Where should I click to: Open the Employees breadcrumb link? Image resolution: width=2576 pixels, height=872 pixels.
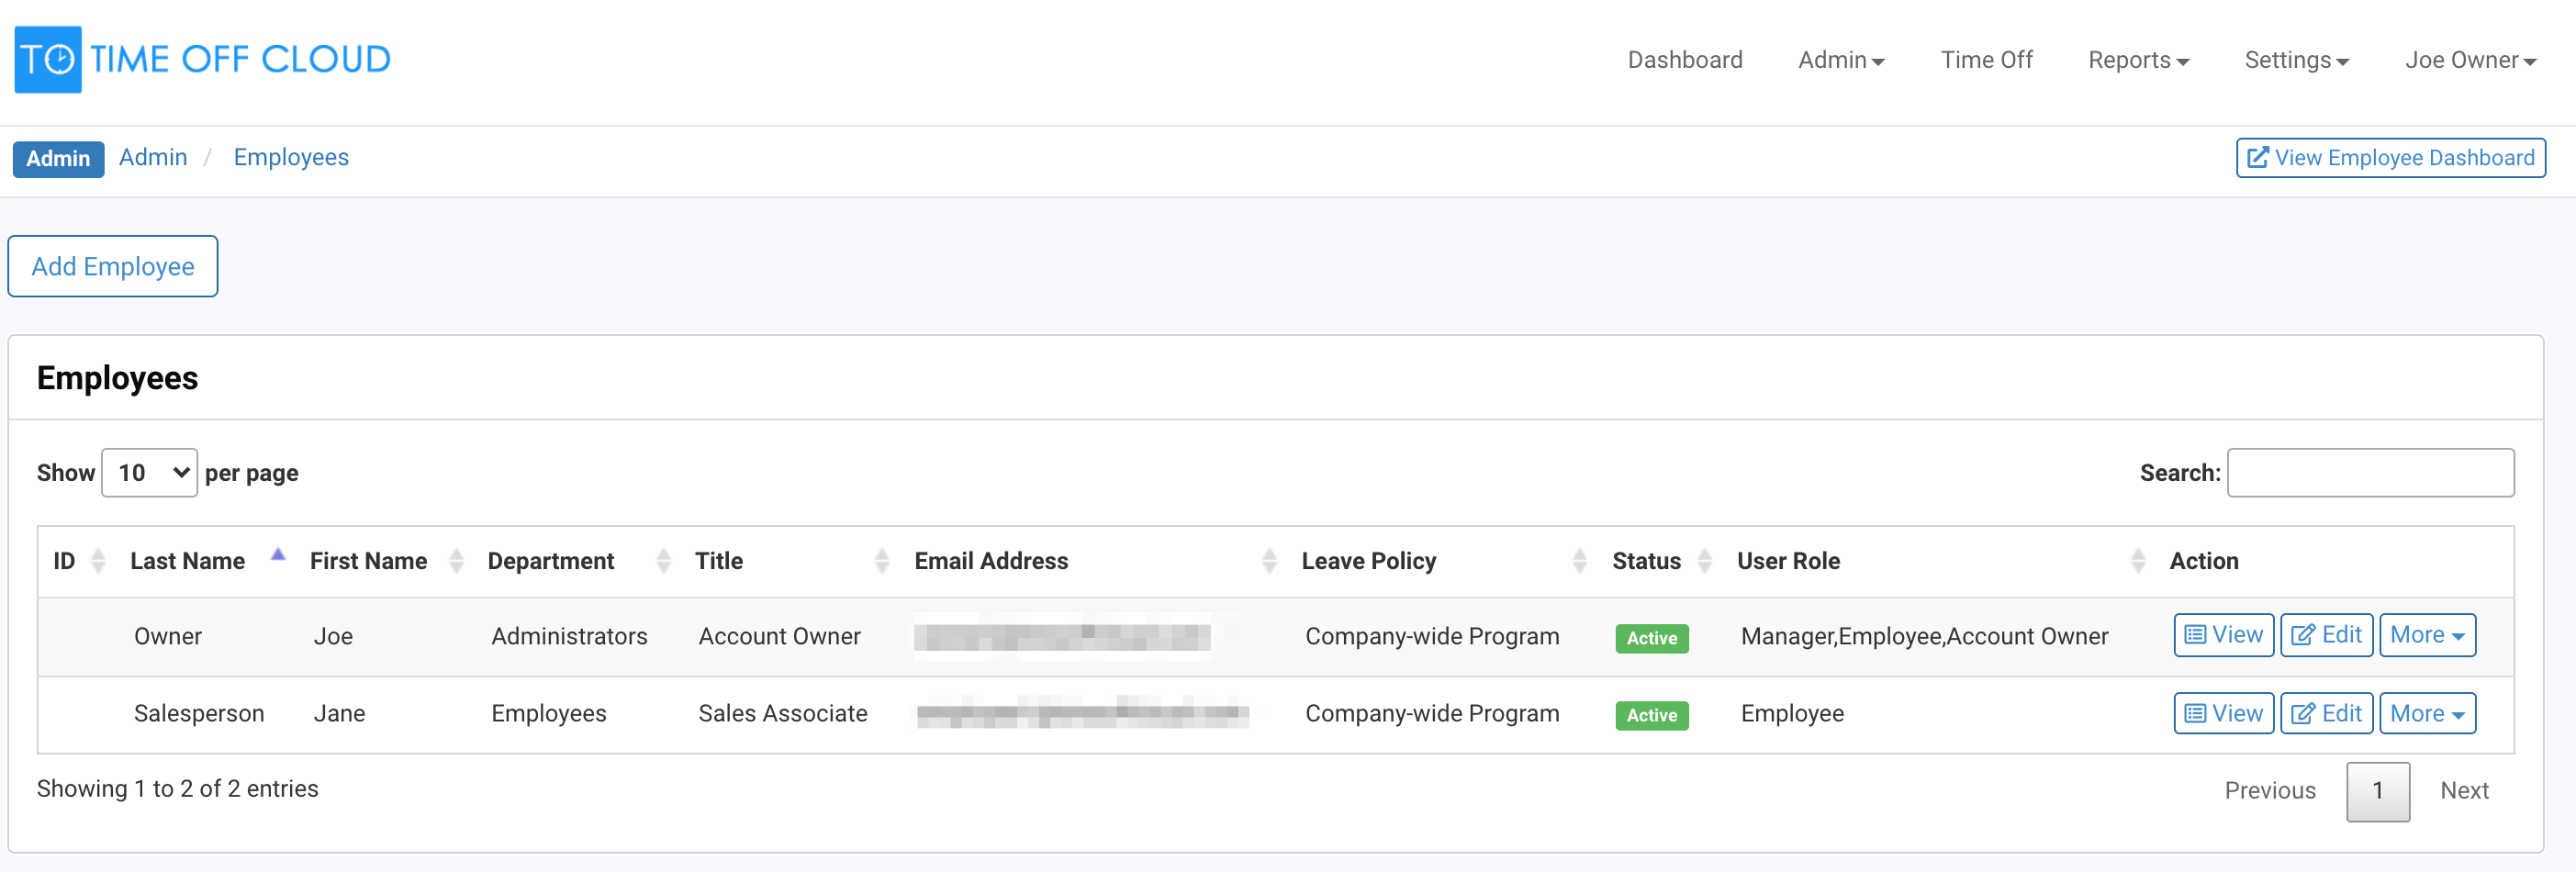coord(291,157)
